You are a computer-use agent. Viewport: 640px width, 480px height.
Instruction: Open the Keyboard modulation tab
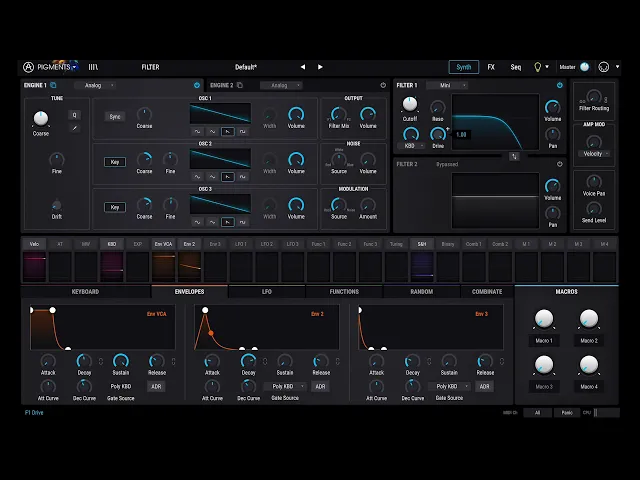click(x=85, y=291)
